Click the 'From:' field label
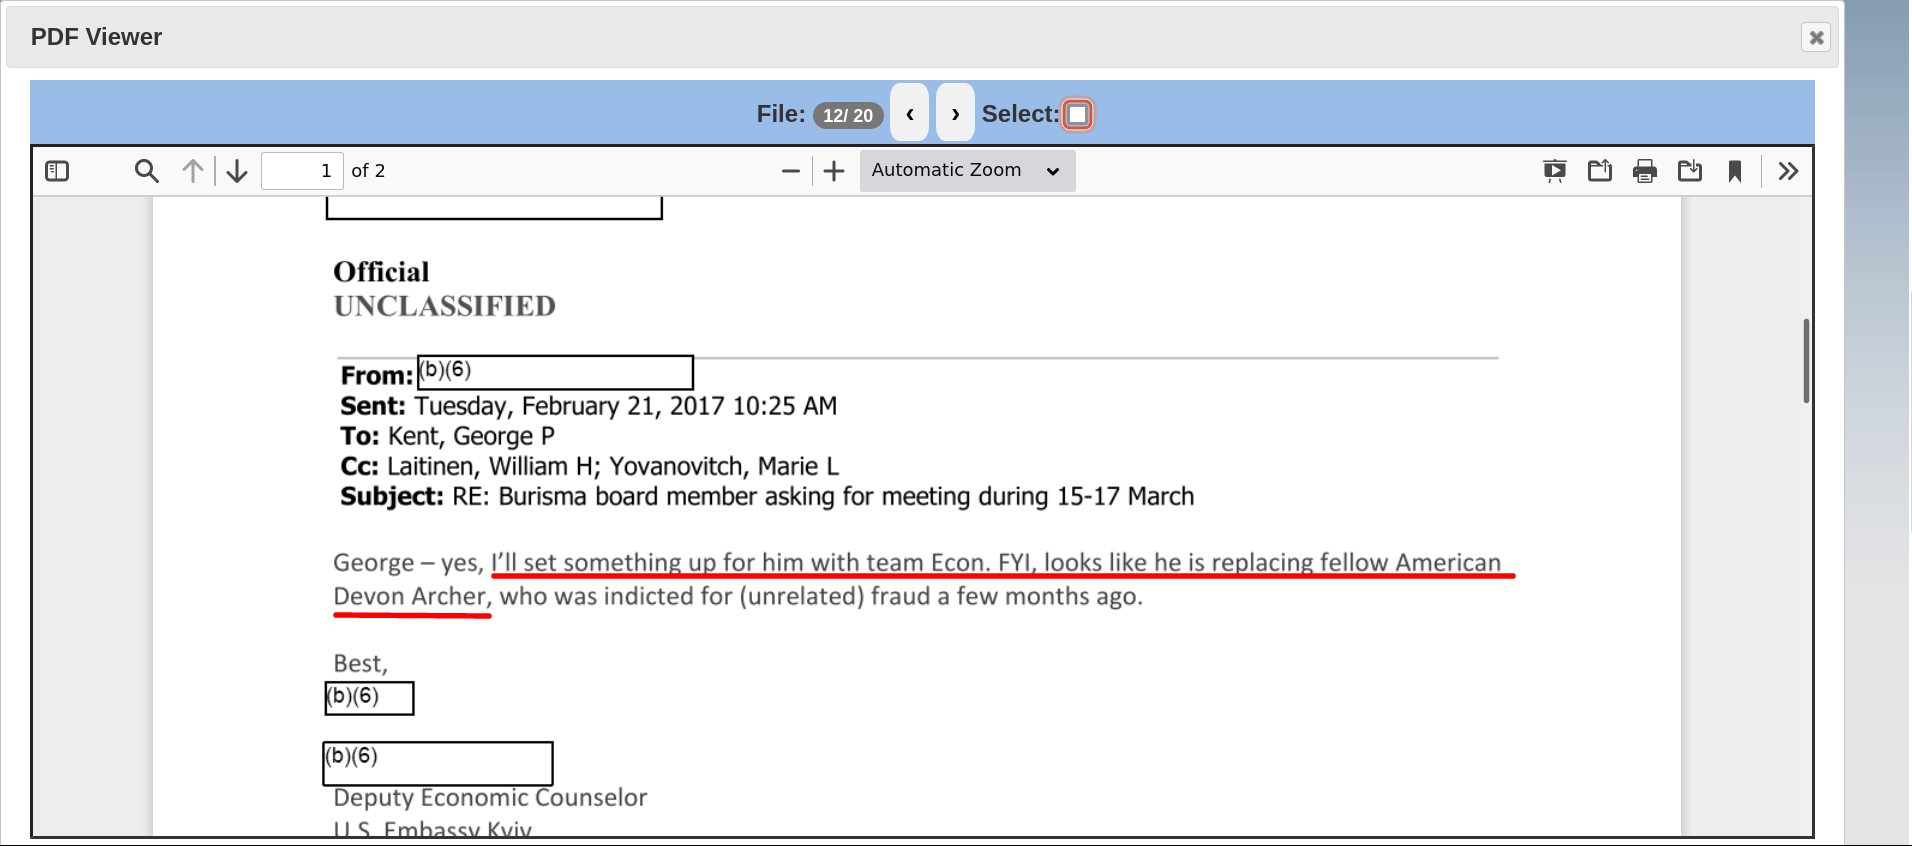Viewport: 1912px width, 846px height. coord(377,376)
